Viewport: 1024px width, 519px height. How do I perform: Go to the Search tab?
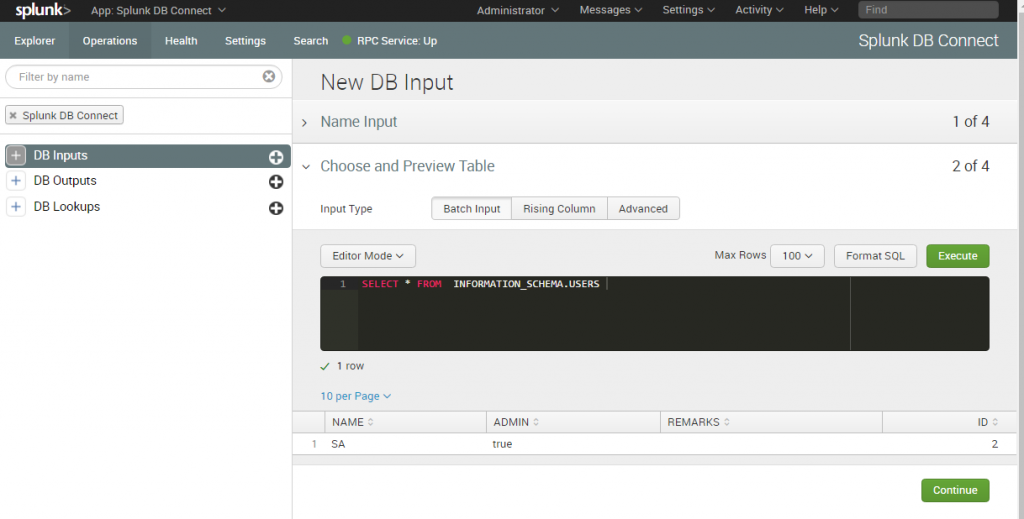pyautogui.click(x=311, y=40)
